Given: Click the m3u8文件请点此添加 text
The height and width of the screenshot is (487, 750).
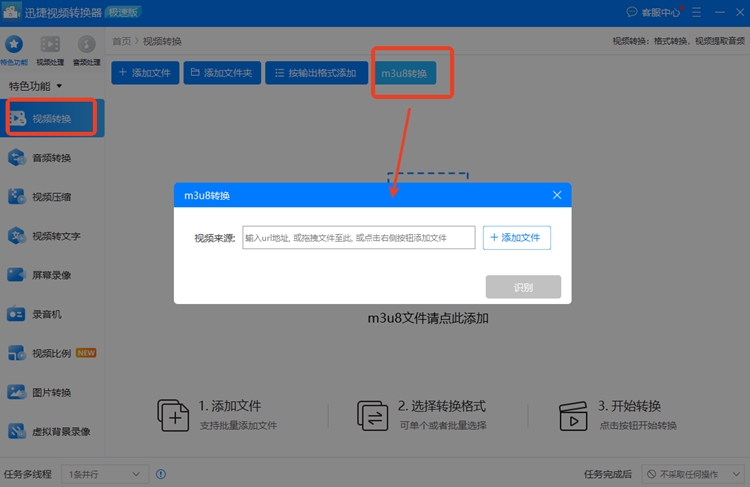Looking at the screenshot, I should (428, 318).
